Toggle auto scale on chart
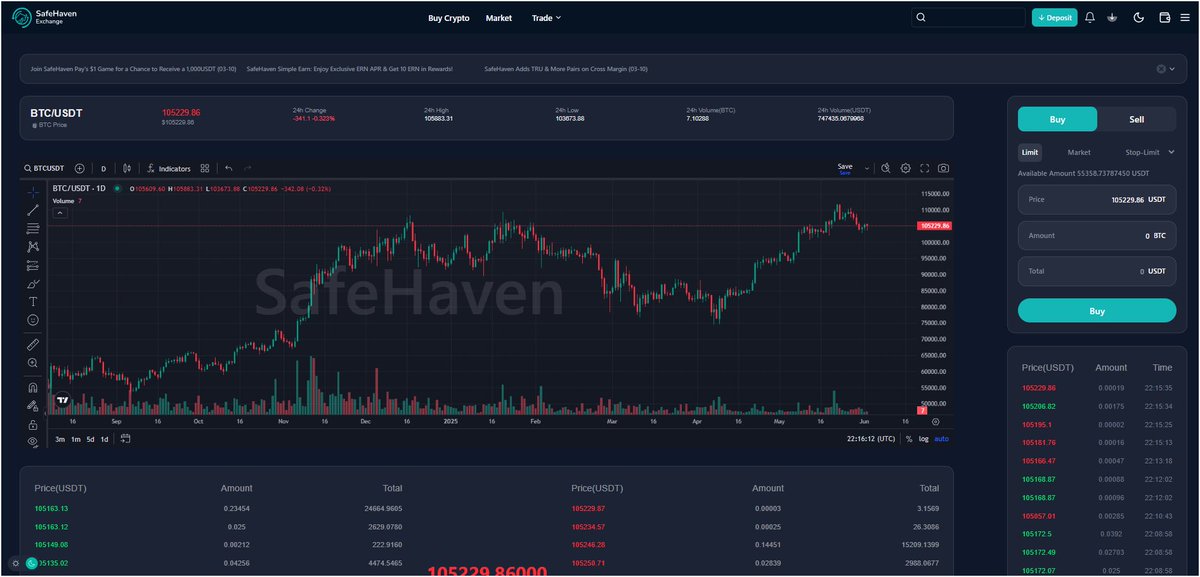The width and height of the screenshot is (1200, 577). (941, 439)
